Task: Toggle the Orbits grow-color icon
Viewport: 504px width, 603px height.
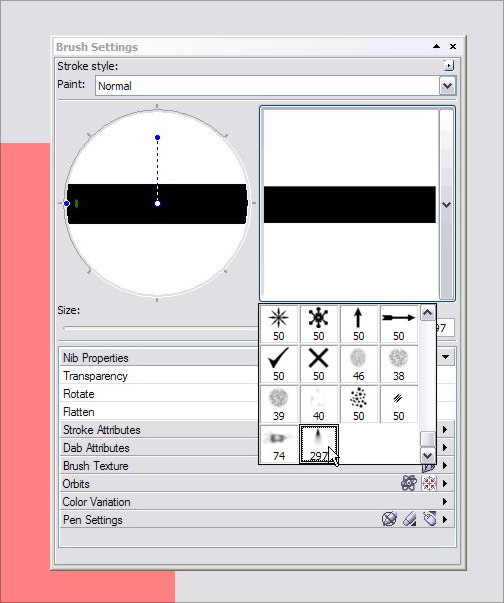Action: (x=429, y=483)
